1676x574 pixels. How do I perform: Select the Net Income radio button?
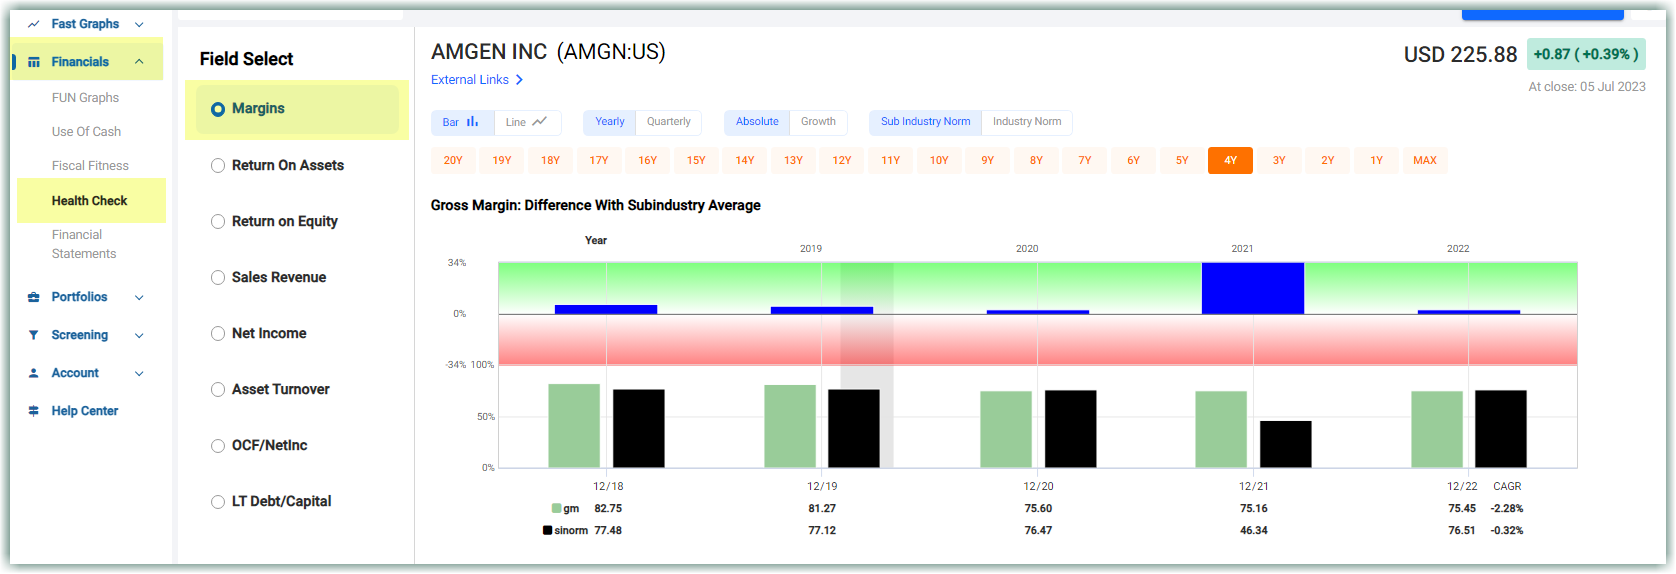pos(218,334)
